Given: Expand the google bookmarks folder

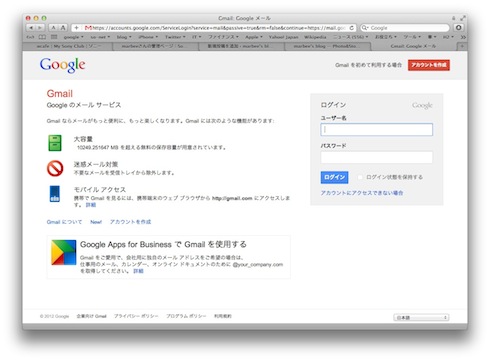Looking at the screenshot, I should 74,37.
